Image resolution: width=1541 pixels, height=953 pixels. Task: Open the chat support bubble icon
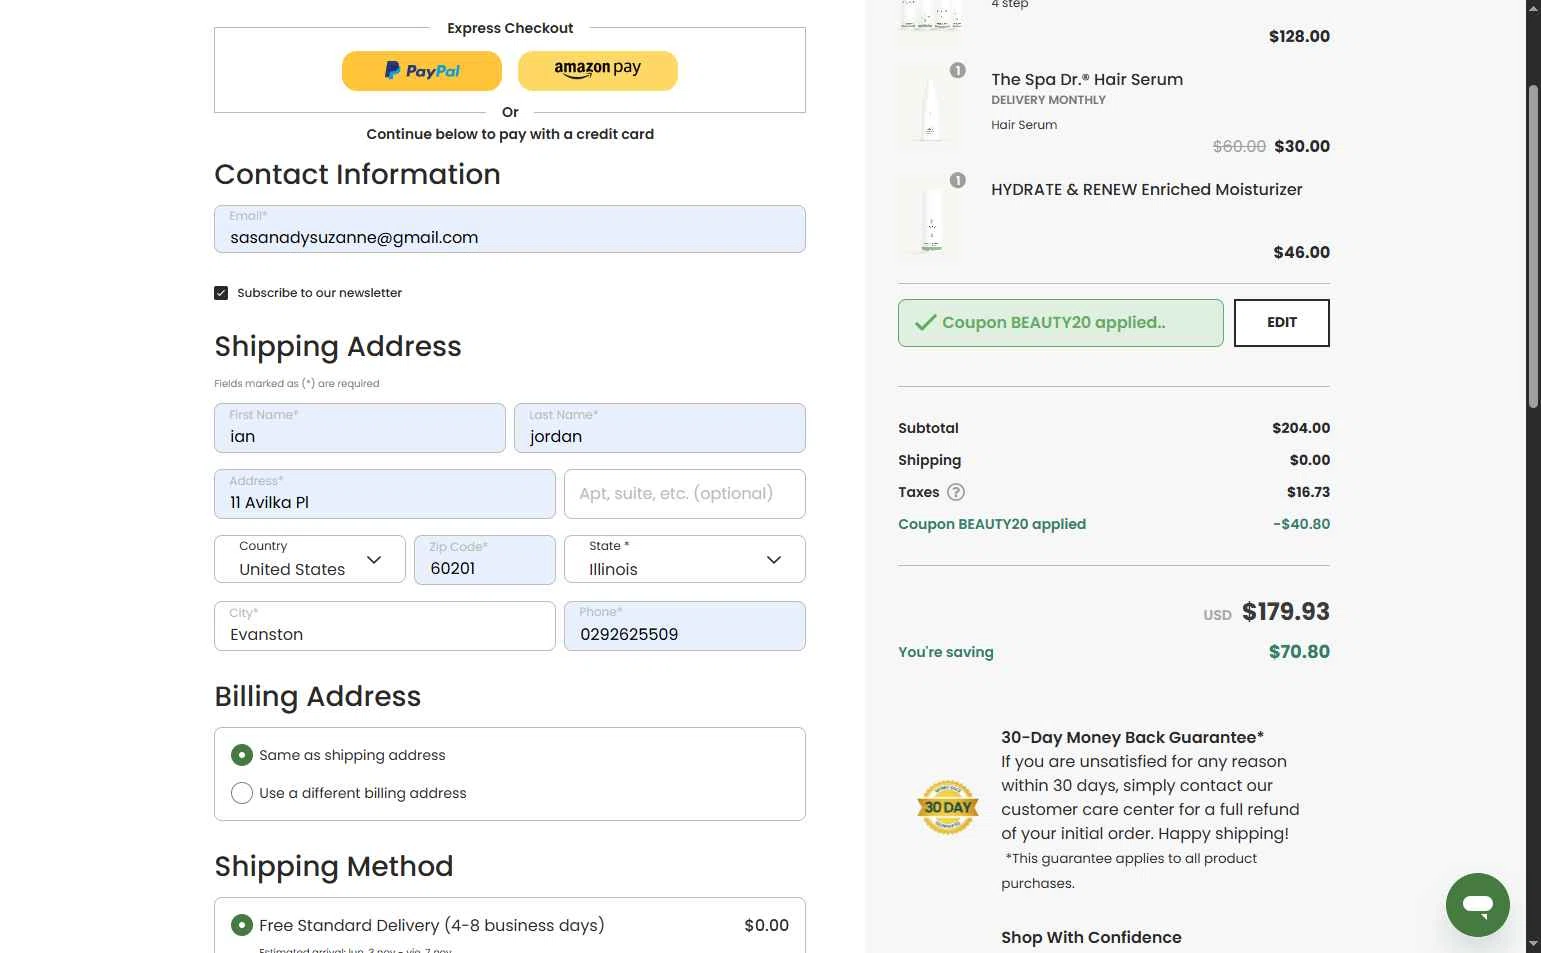click(x=1478, y=905)
